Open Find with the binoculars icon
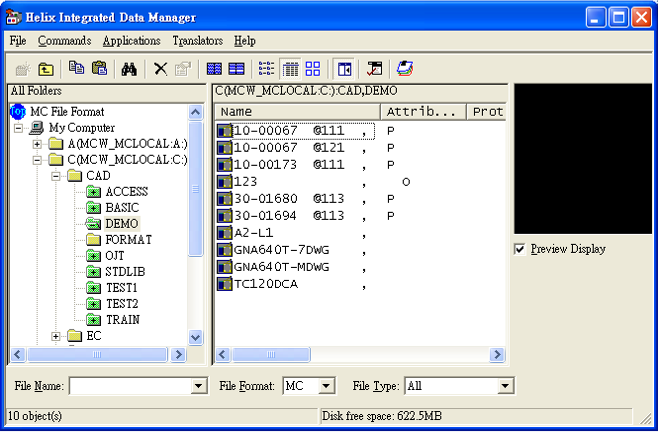The width and height of the screenshot is (658, 432). pos(129,69)
